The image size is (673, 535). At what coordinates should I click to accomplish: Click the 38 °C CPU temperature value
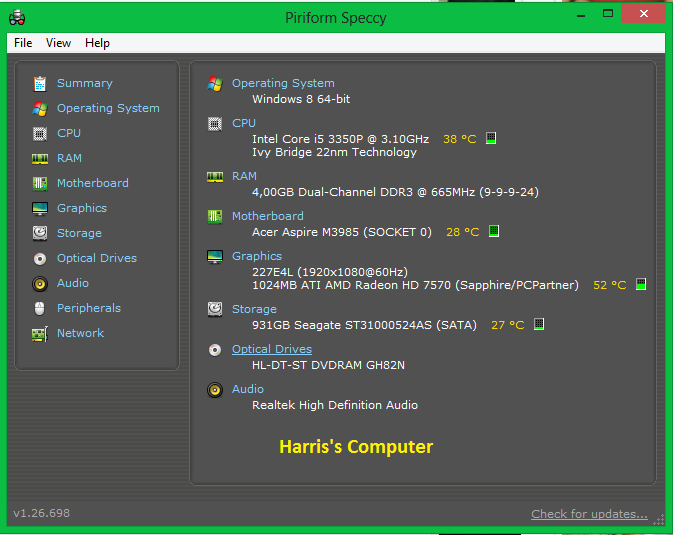pos(460,139)
